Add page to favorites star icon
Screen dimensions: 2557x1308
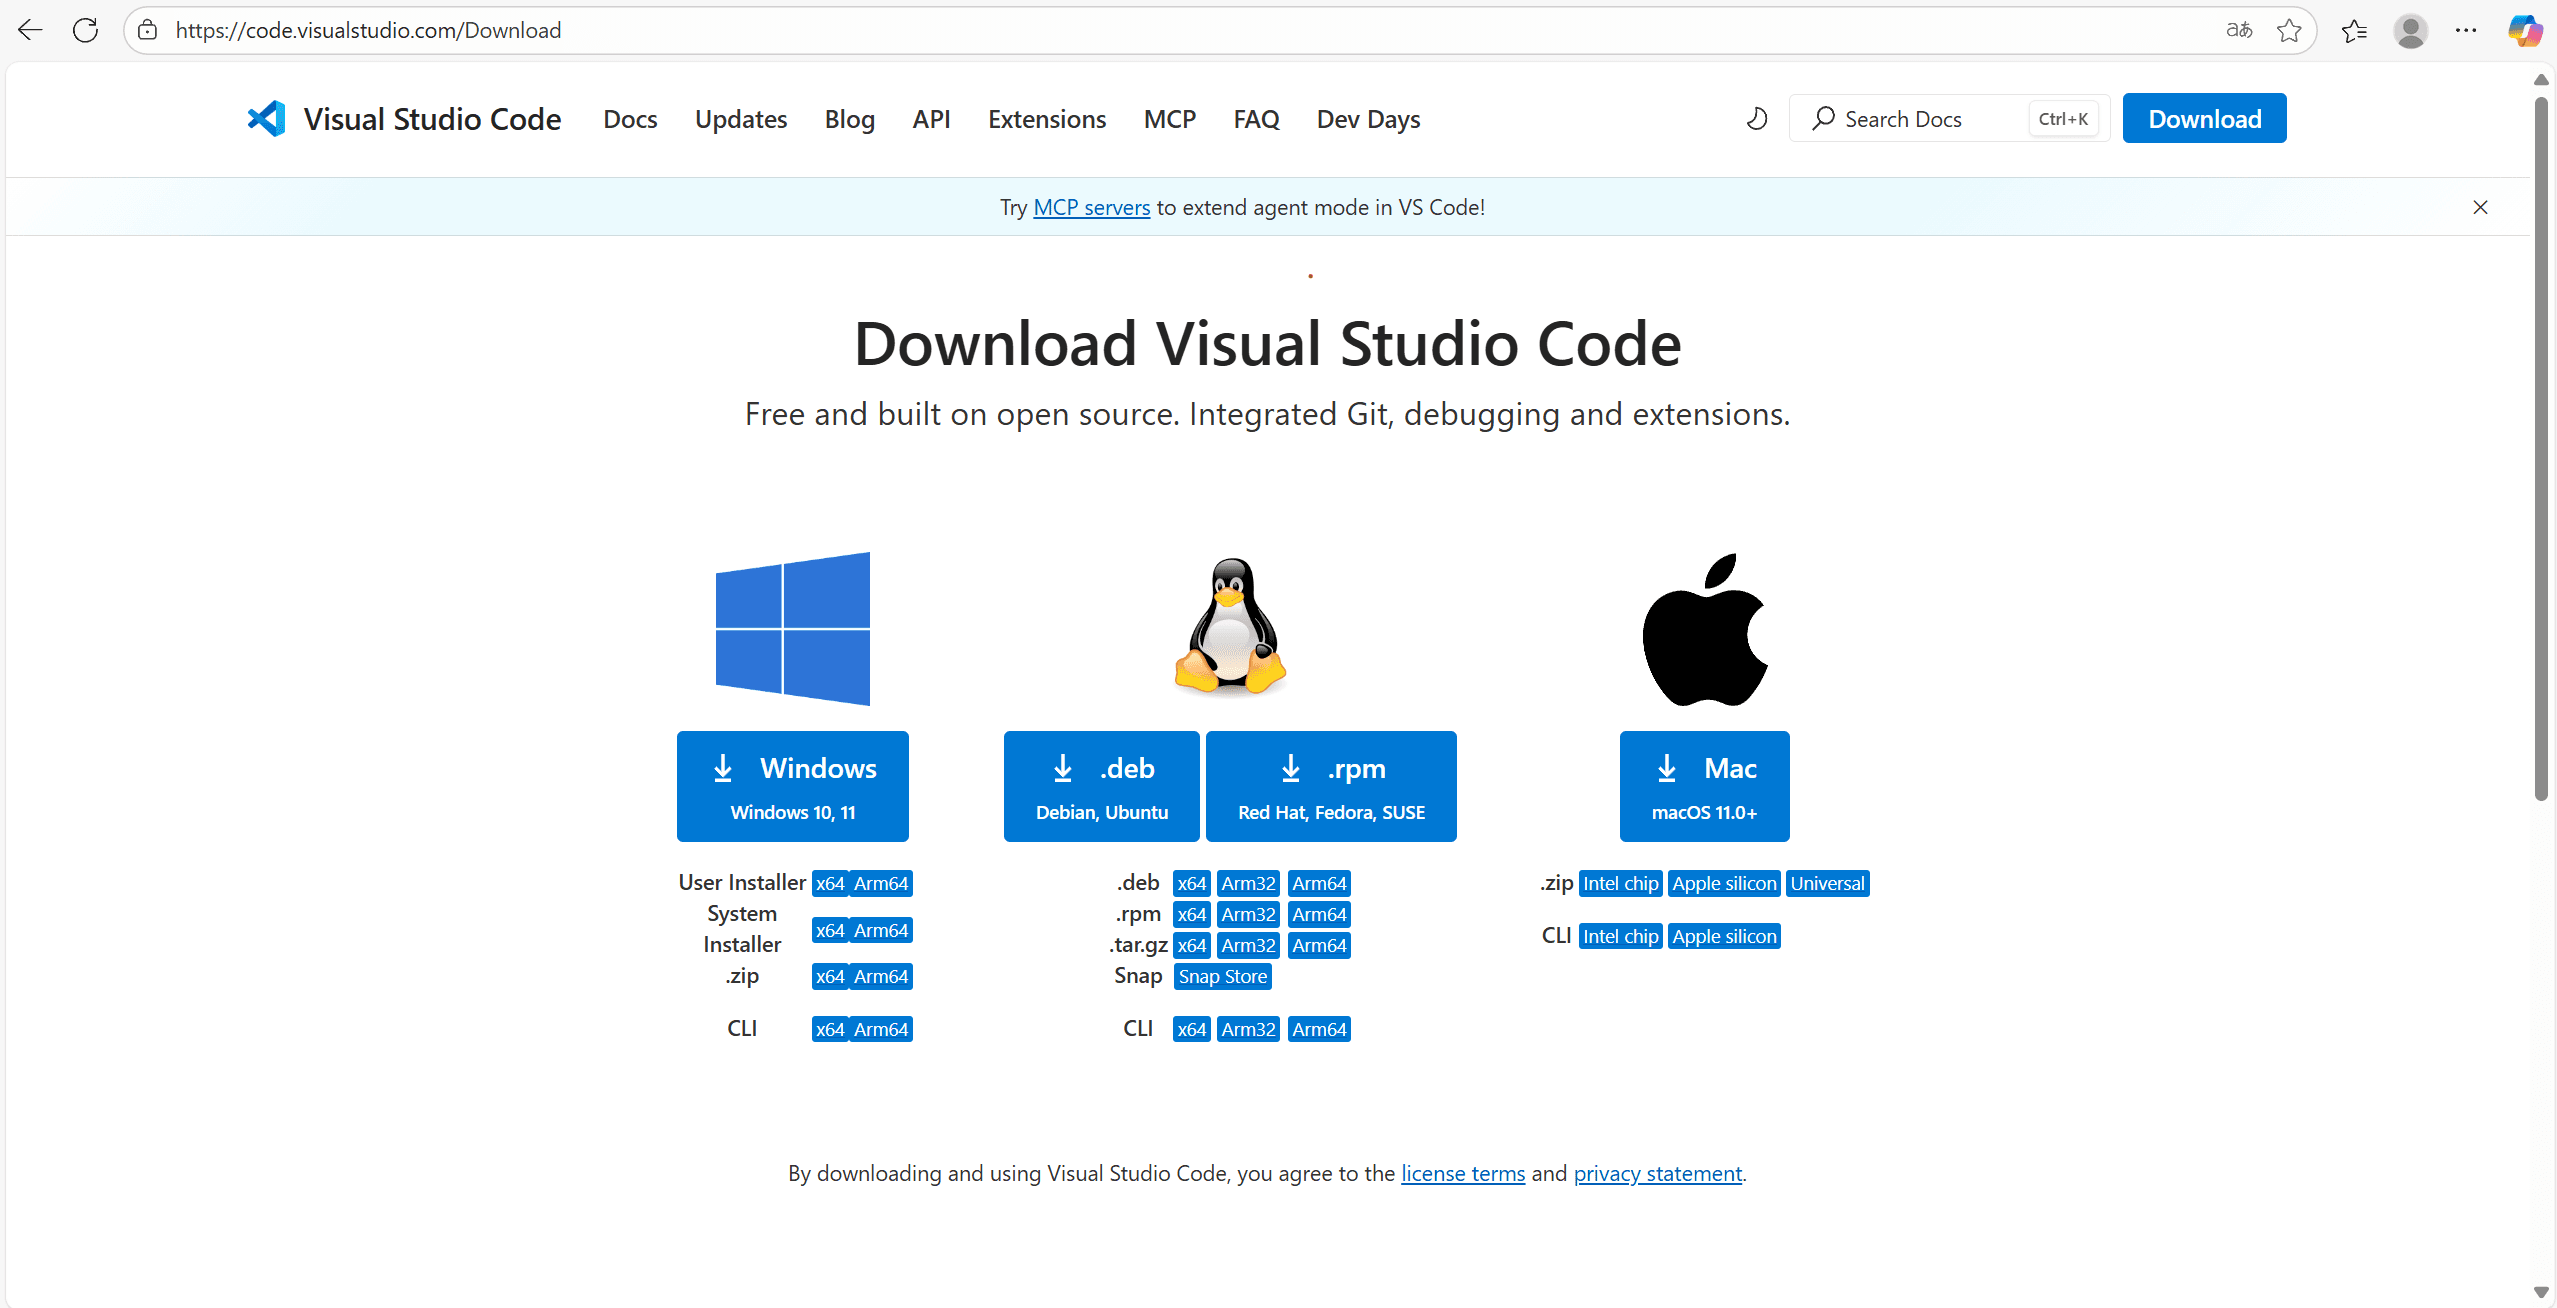pos(2289,30)
